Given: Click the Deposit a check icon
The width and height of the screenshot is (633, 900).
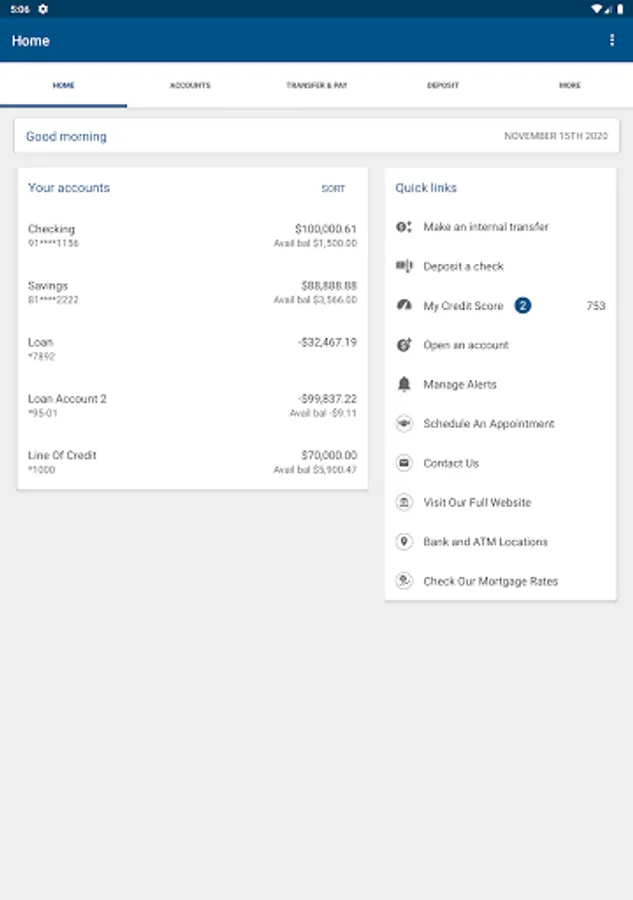Looking at the screenshot, I should (404, 266).
